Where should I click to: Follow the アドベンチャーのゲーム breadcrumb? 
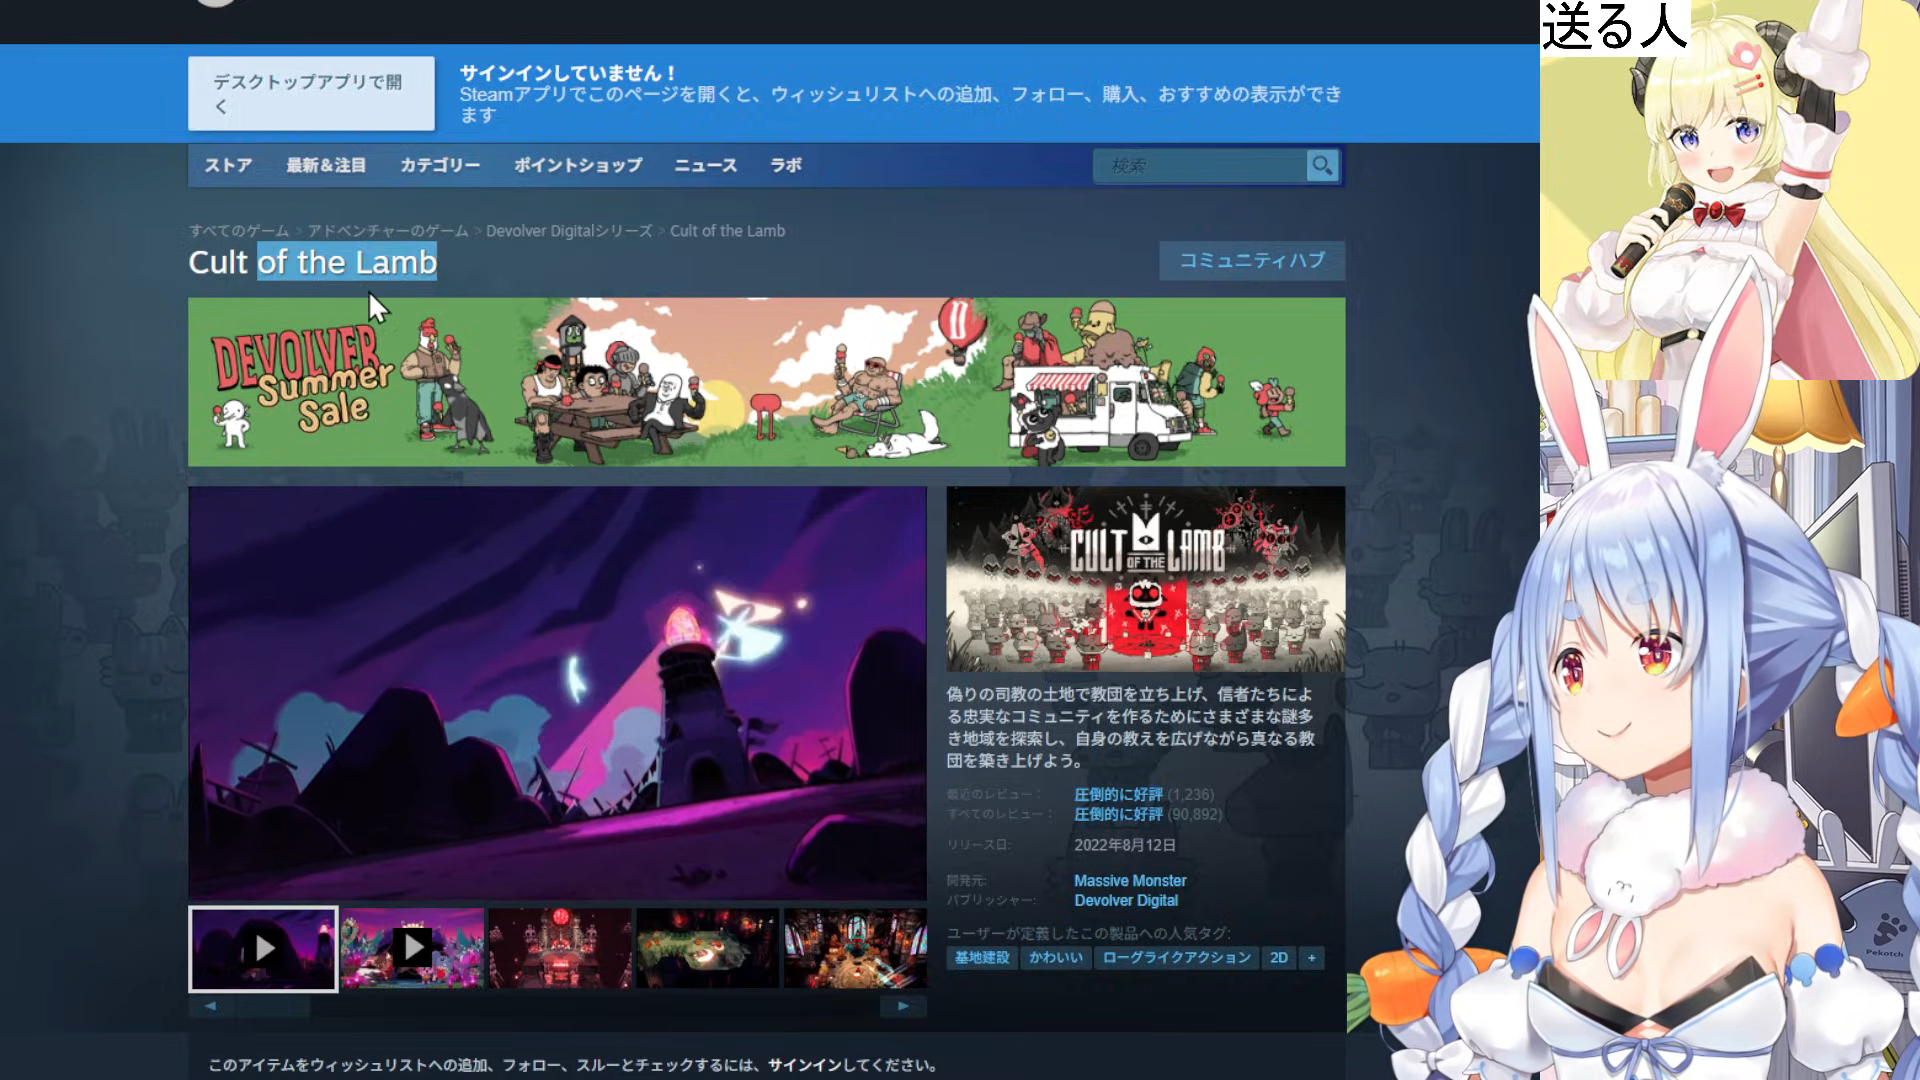coord(388,231)
